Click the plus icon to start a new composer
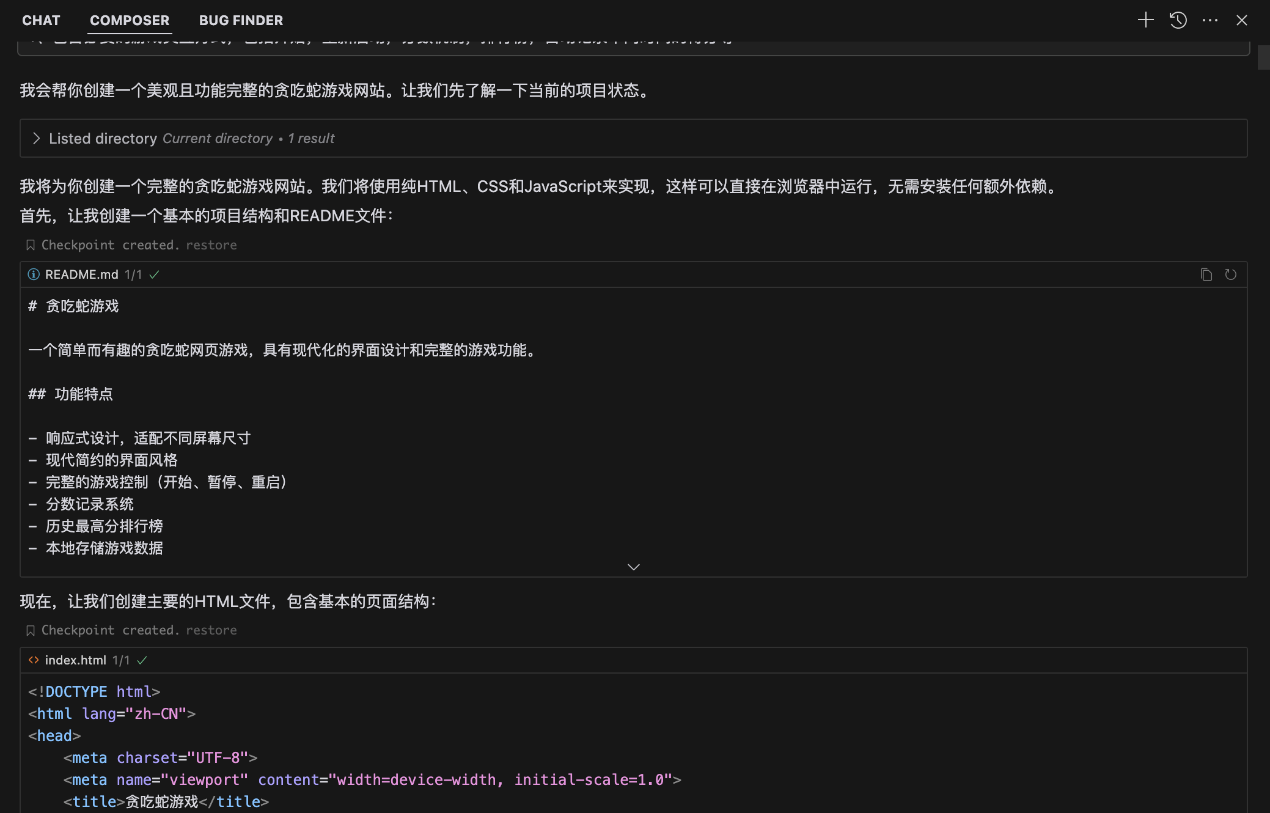The height and width of the screenshot is (813, 1270). [1146, 20]
